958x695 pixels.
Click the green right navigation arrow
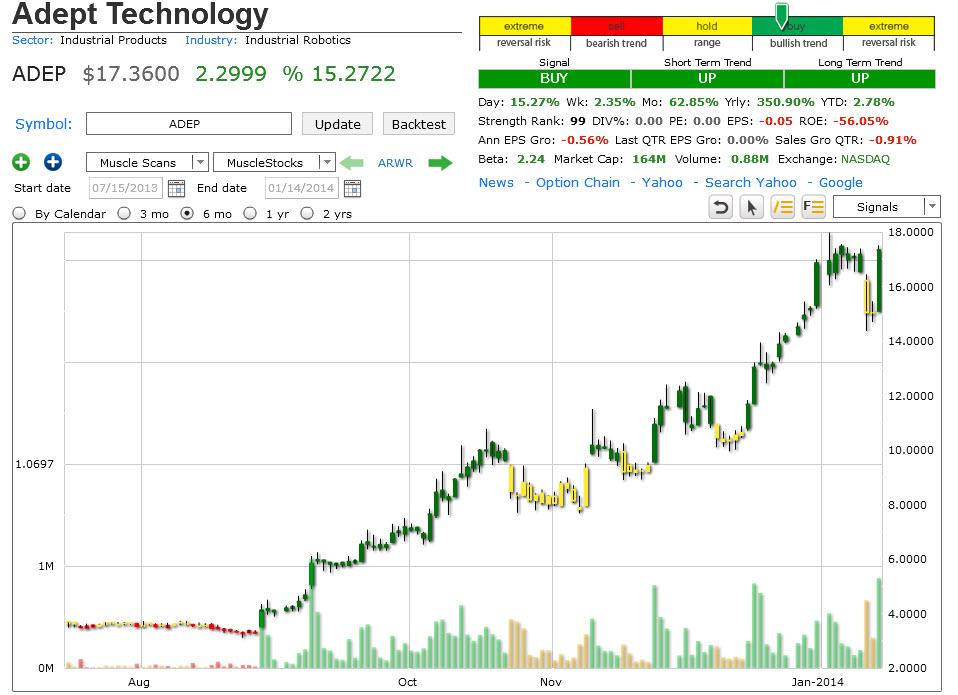click(x=438, y=162)
